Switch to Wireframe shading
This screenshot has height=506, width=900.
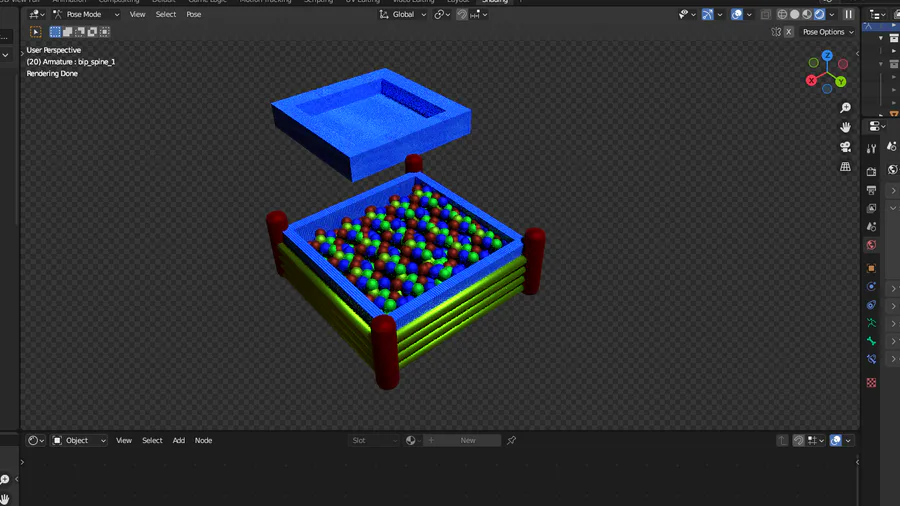(782, 14)
